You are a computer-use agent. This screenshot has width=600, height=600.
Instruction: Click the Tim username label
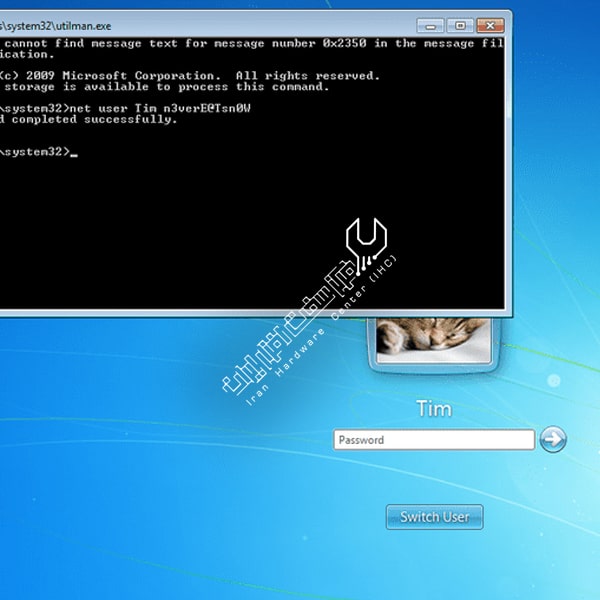tap(434, 409)
